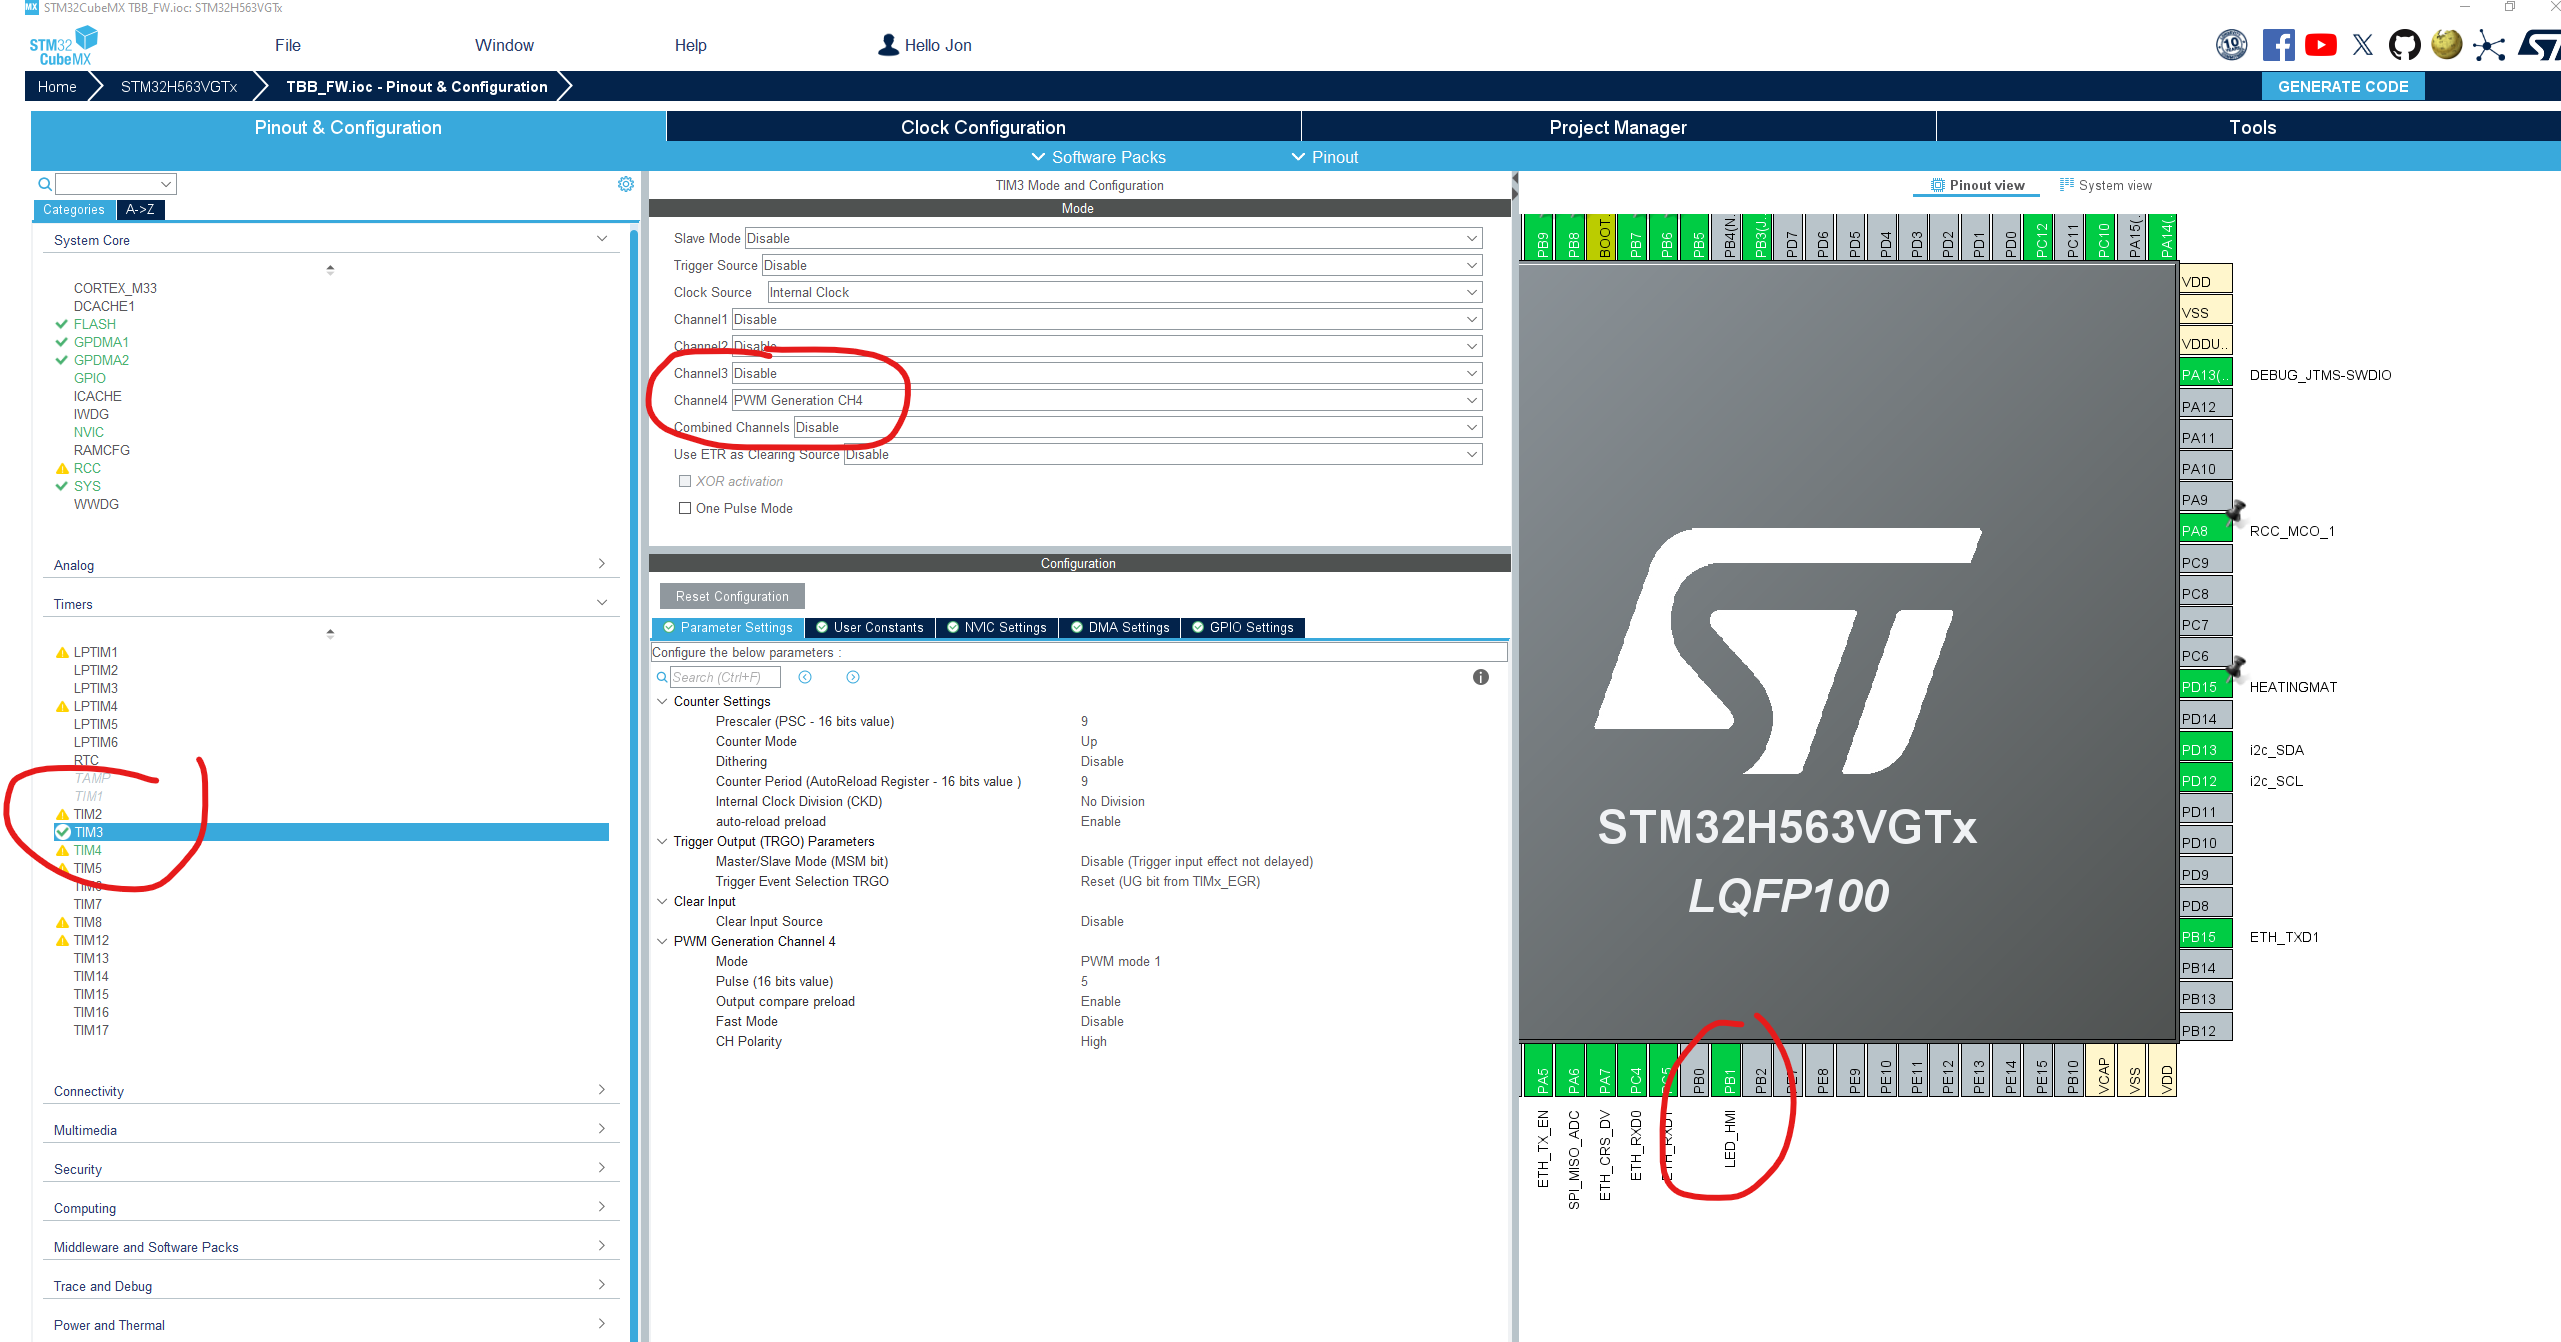Open the STM32 GitHub page icon

coord(2405,44)
